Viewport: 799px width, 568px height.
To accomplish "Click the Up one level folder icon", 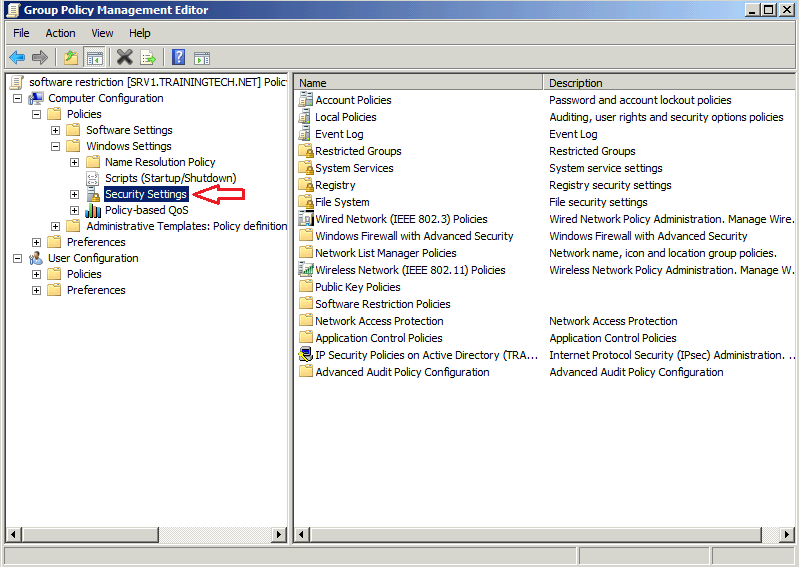I will tap(71, 58).
